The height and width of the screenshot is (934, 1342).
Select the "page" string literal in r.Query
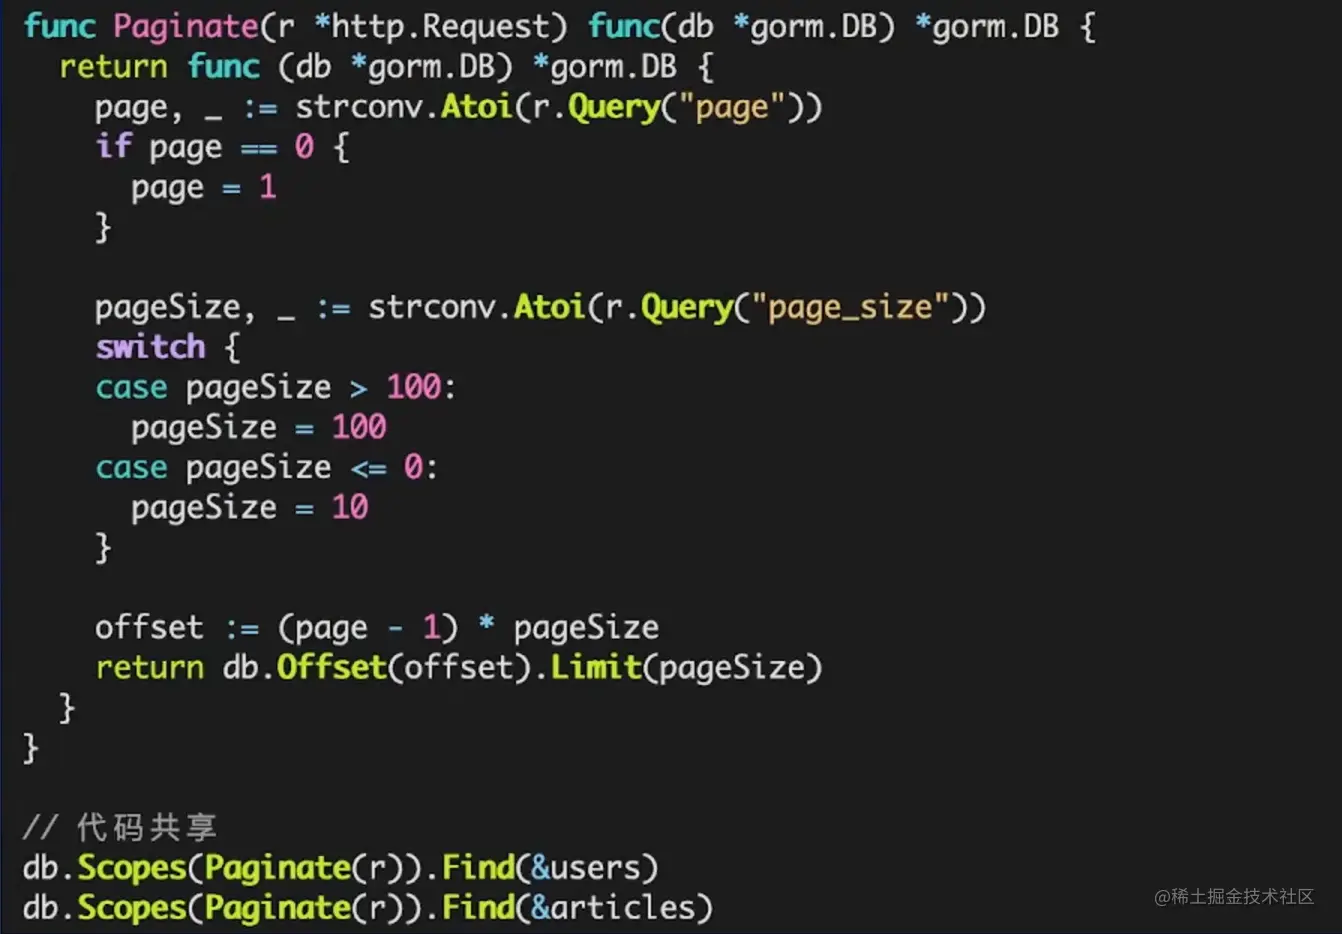(x=733, y=107)
